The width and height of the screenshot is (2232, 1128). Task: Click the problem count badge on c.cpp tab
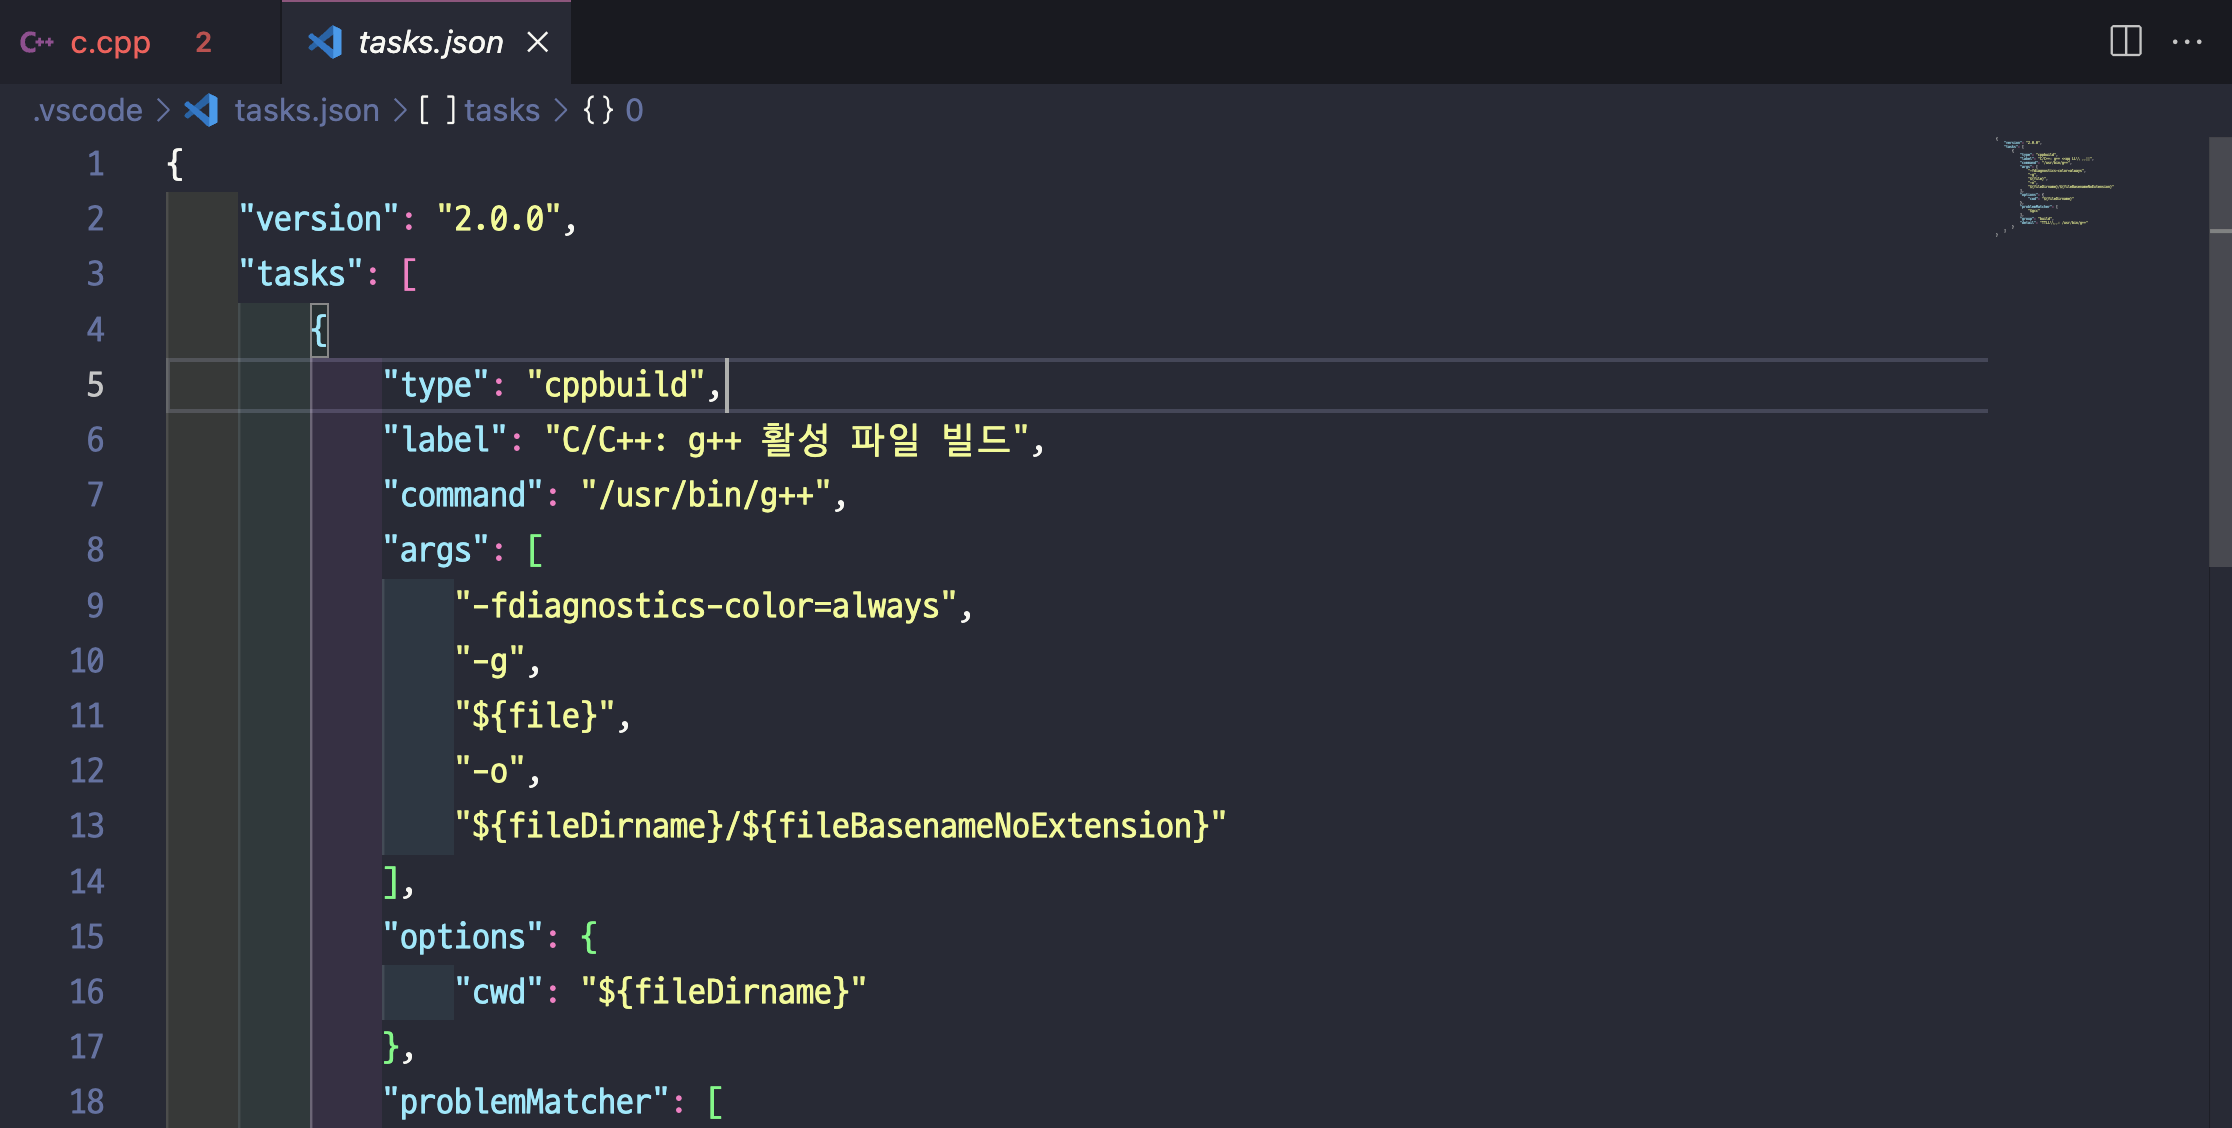(x=203, y=42)
